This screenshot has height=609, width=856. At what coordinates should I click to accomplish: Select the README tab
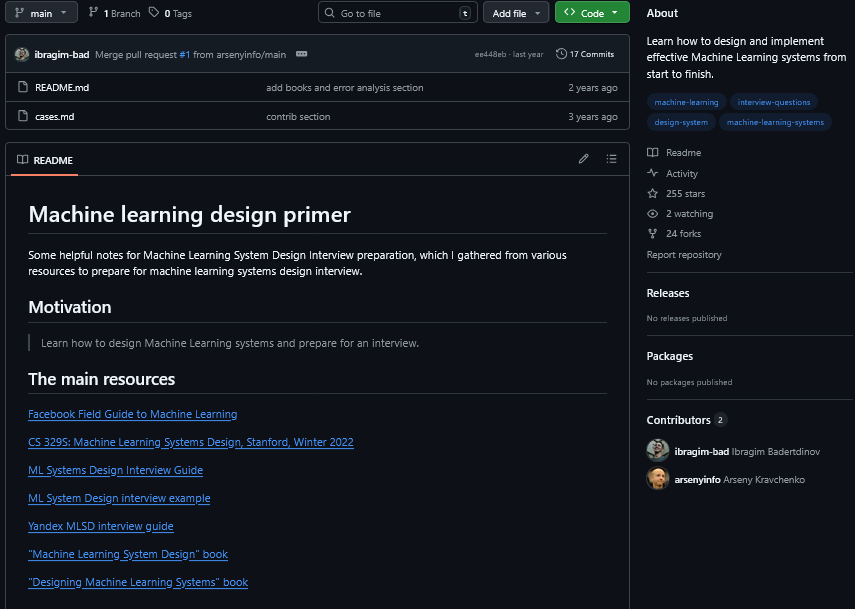point(45,160)
